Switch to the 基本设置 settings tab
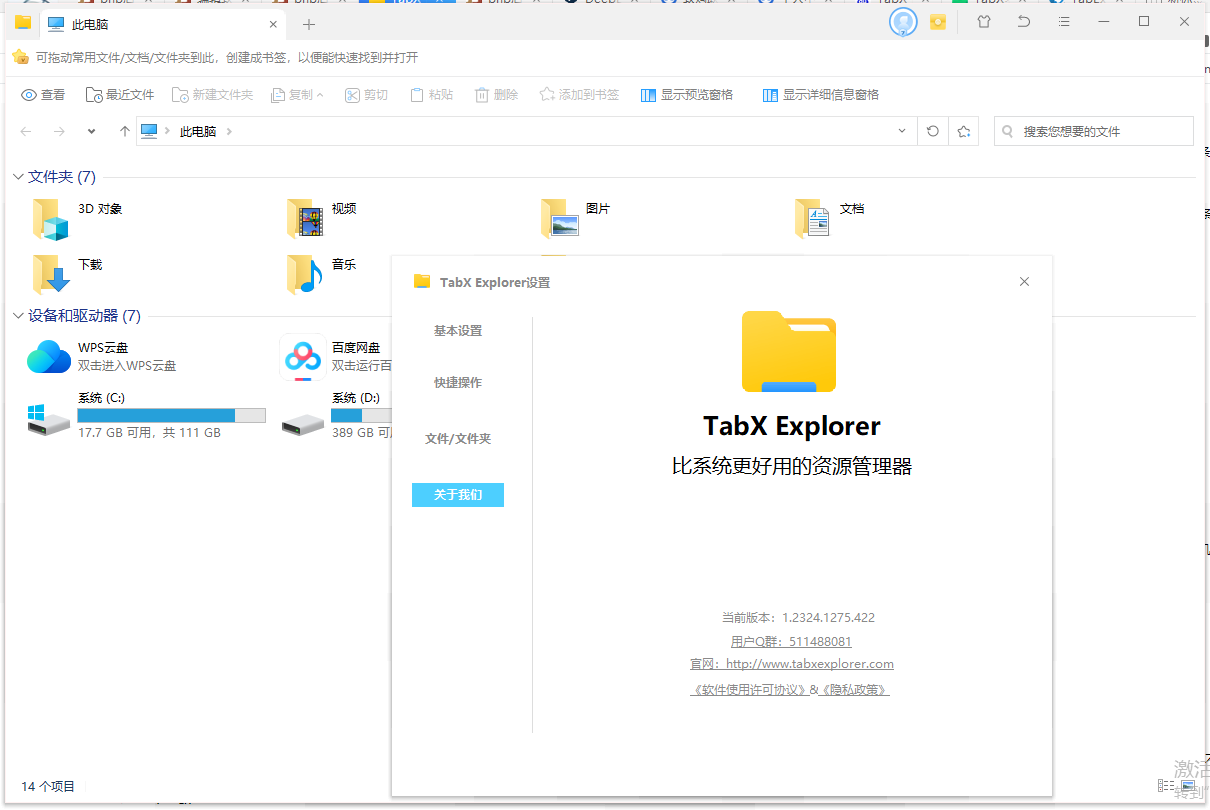The width and height of the screenshot is (1210, 810). click(457, 330)
